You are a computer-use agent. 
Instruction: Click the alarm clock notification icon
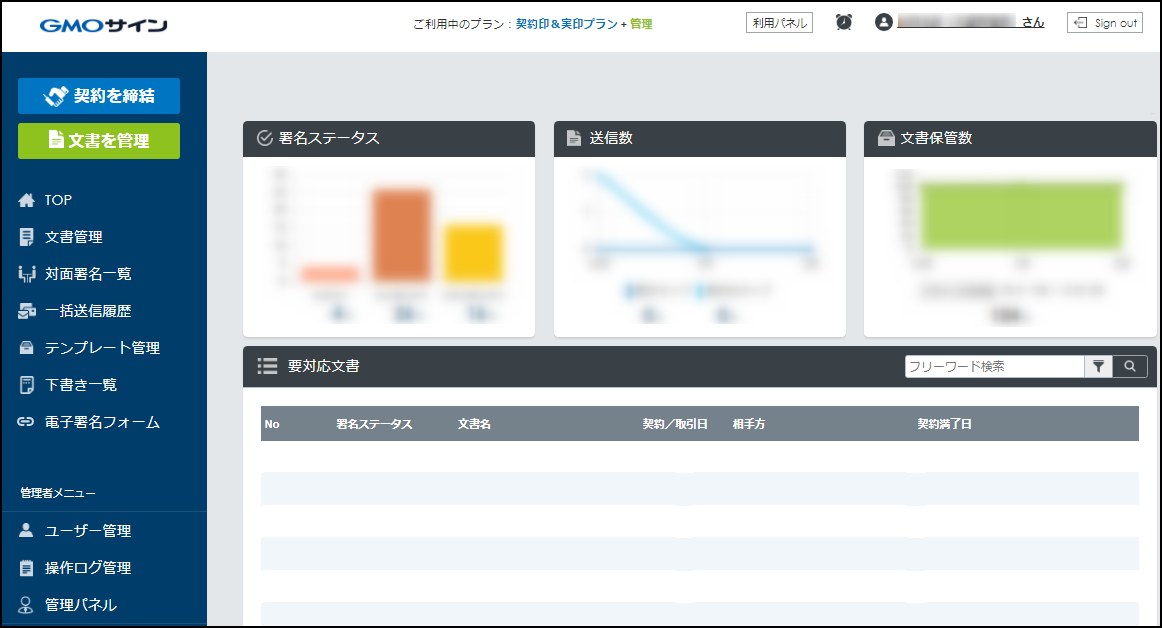[x=844, y=23]
